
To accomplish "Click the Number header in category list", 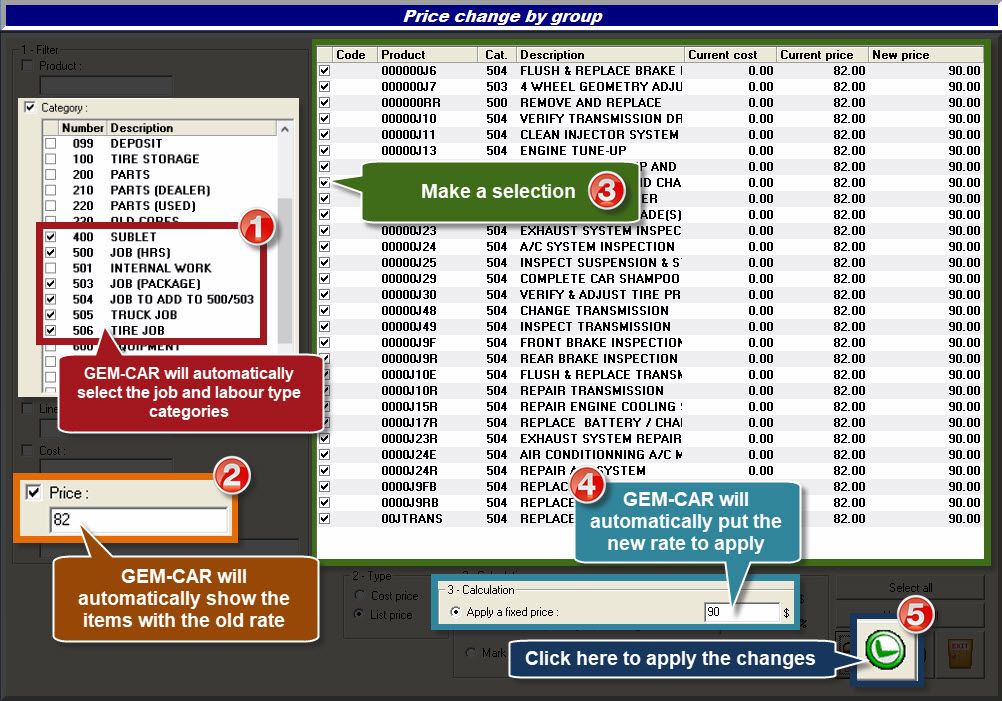I will 82,128.
